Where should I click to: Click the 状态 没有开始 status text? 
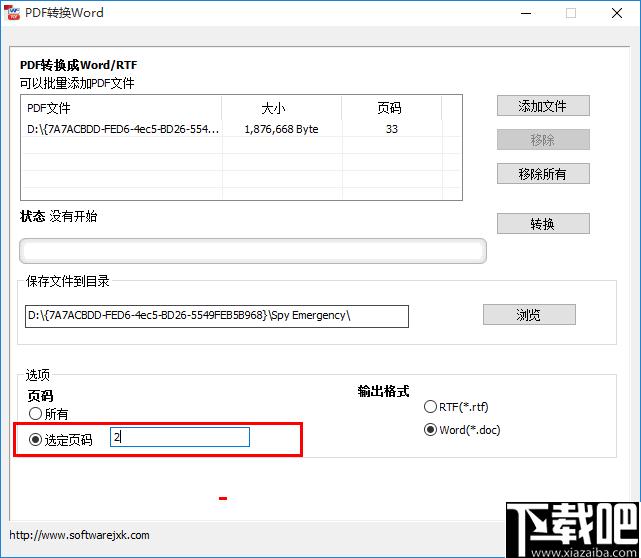click(58, 216)
